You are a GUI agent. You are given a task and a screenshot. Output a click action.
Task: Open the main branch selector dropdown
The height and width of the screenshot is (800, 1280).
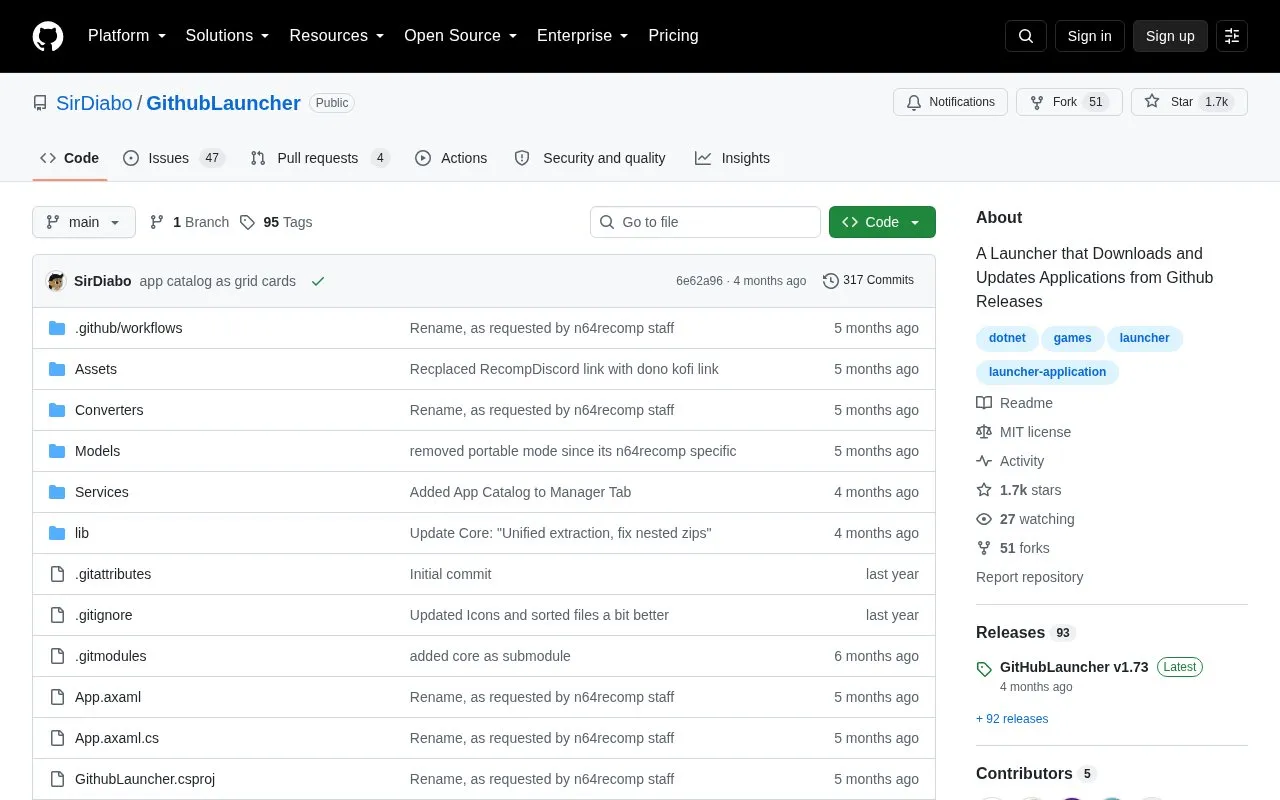coord(84,222)
